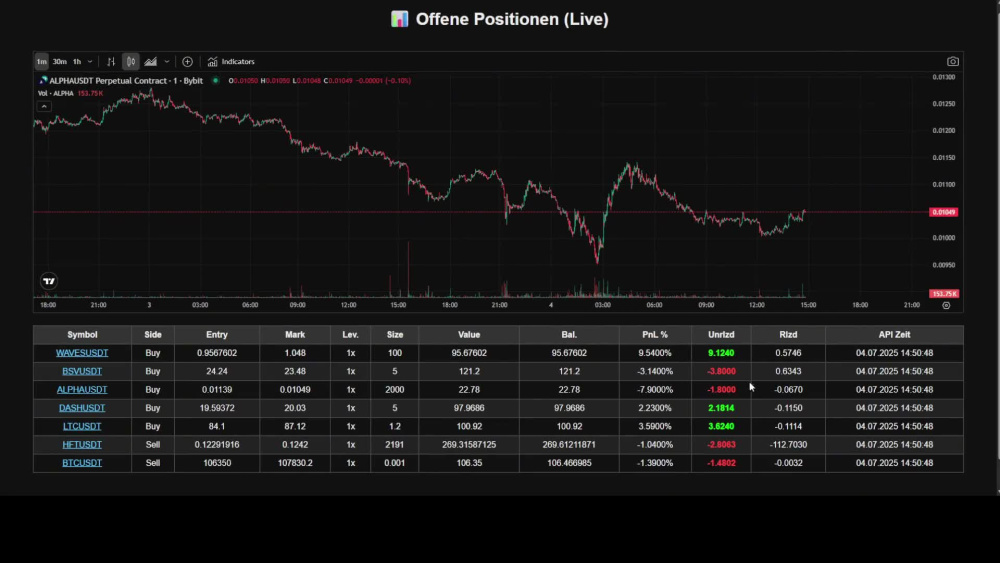
Task: Select the 1m chart interval
Action: point(41,62)
